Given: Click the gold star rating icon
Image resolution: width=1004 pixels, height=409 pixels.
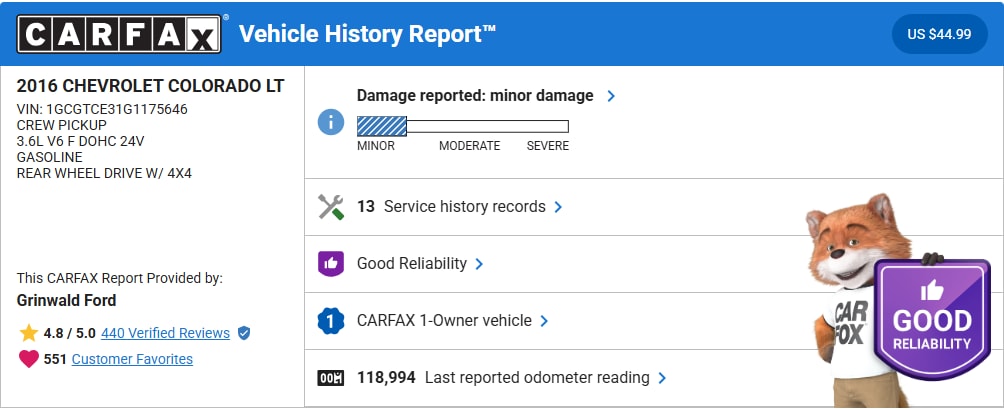Looking at the screenshot, I should pyautogui.click(x=28, y=333).
